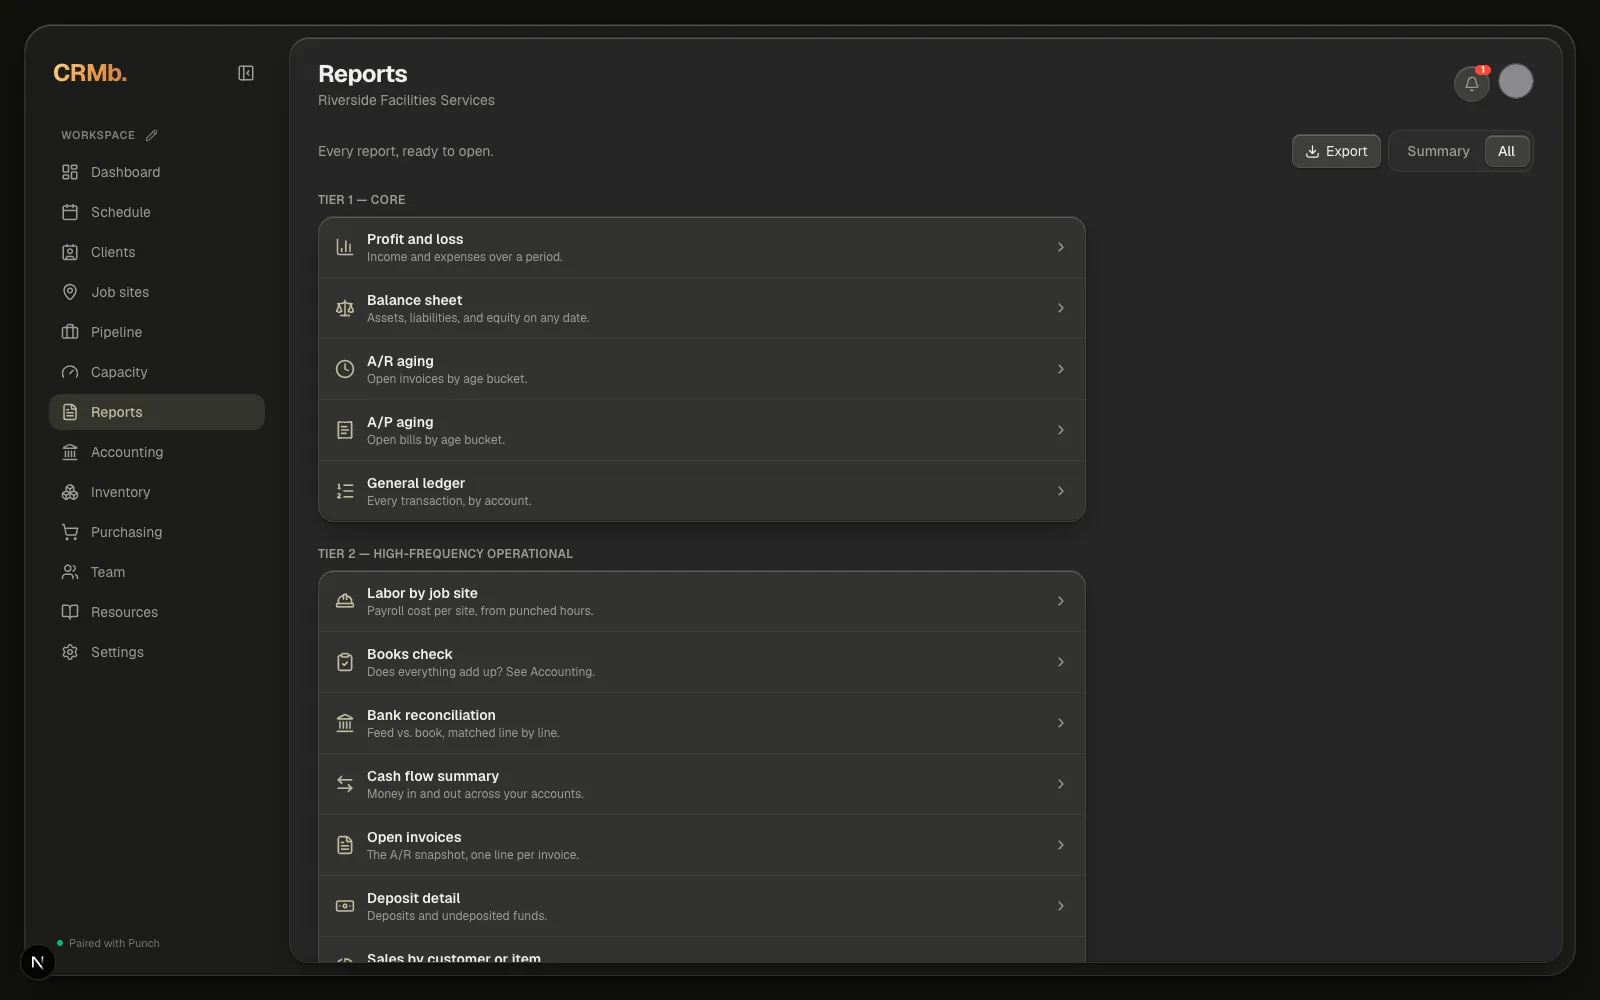Click the 'TIER 1 — CORE' heading
This screenshot has width=1600, height=1000.
[361, 200]
